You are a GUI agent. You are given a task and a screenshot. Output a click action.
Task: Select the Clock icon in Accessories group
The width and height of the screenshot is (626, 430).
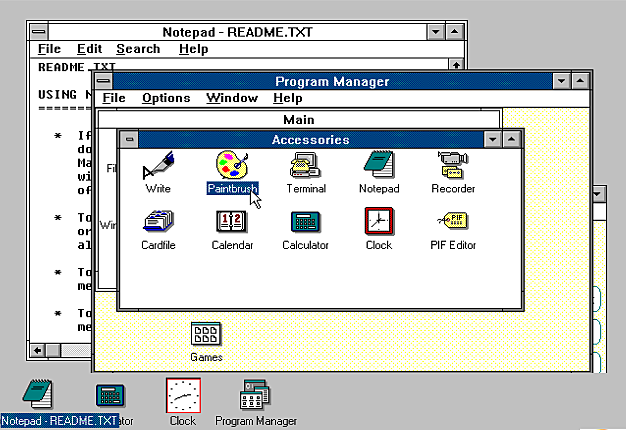[379, 221]
